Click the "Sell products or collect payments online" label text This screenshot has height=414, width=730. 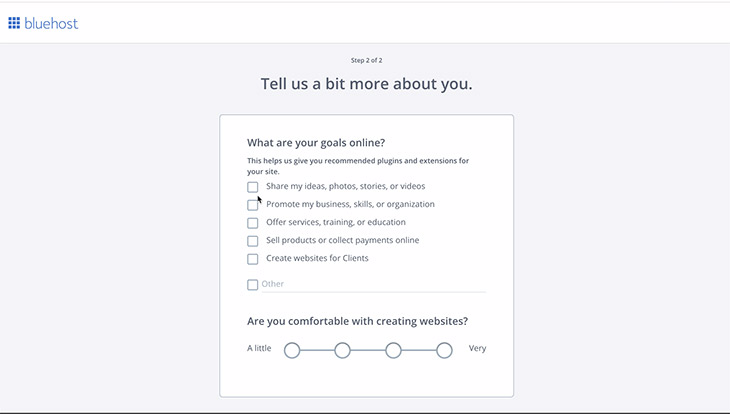pos(343,240)
